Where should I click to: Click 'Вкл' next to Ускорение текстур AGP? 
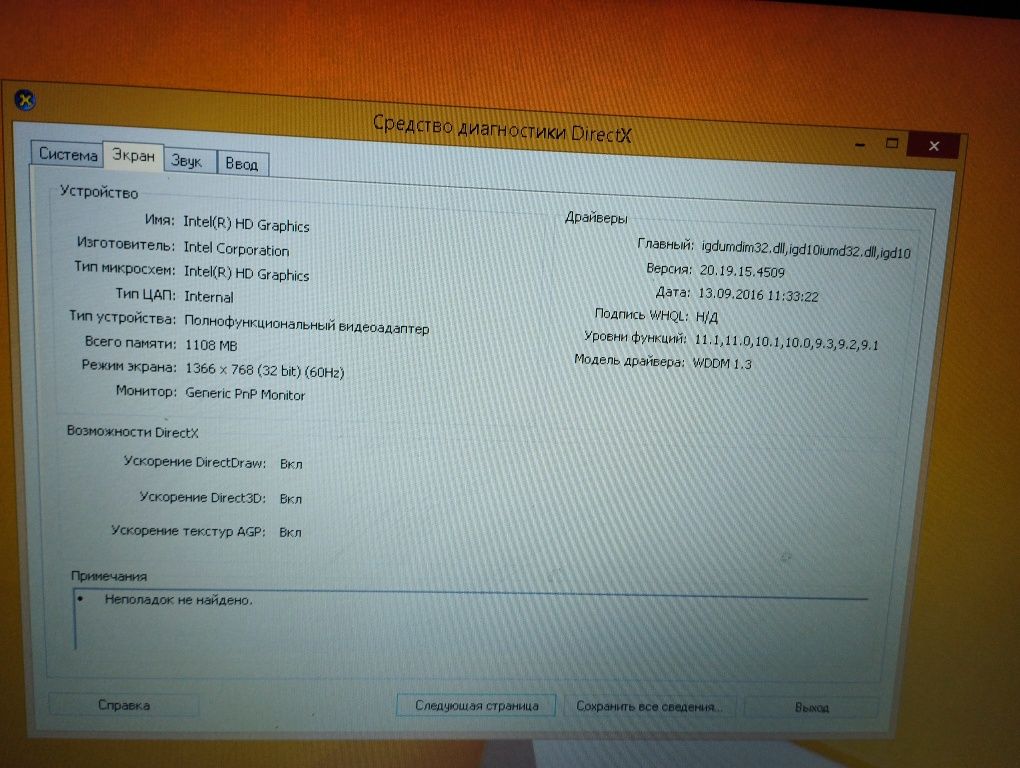290,532
